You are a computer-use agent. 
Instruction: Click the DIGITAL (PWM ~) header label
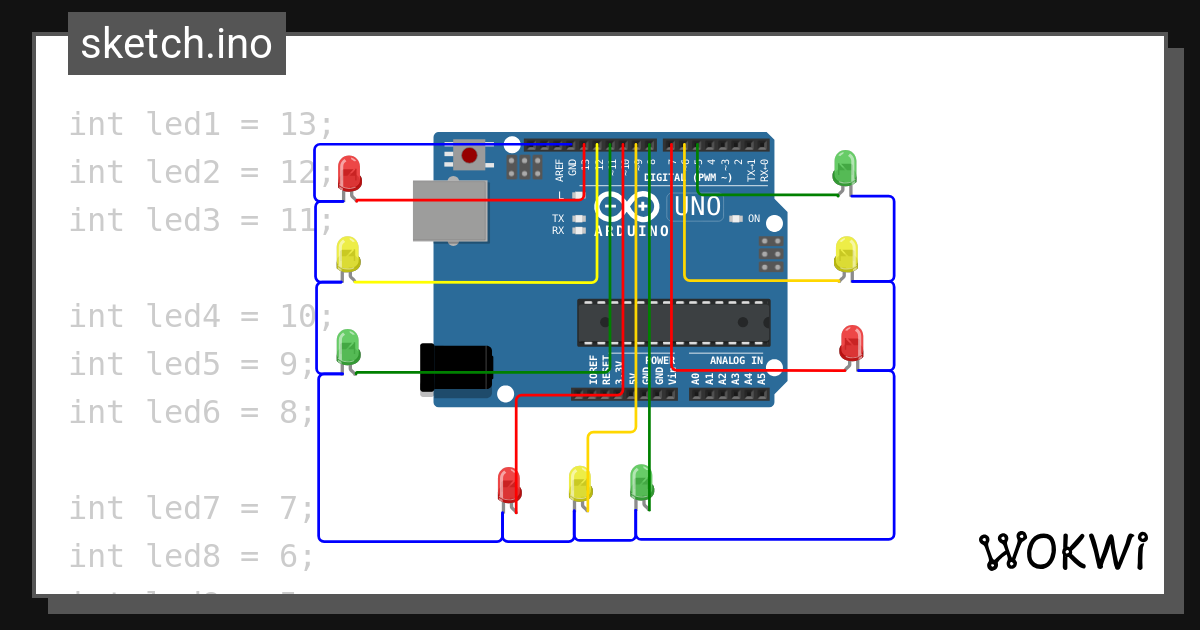coord(688,177)
